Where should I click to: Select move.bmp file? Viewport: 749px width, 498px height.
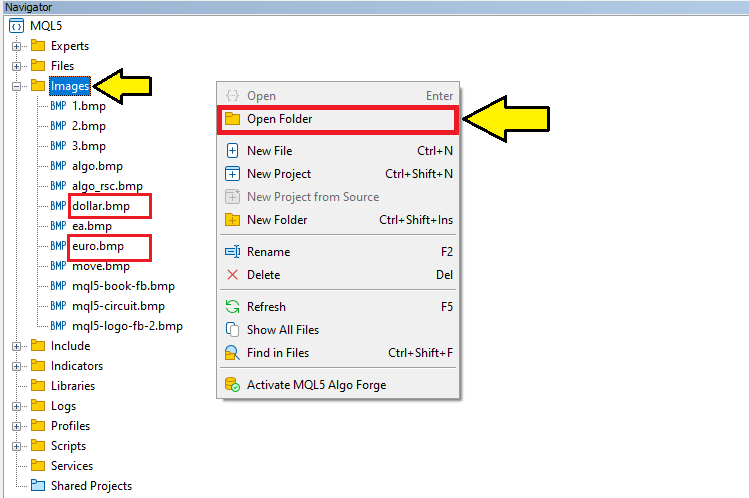(101, 266)
